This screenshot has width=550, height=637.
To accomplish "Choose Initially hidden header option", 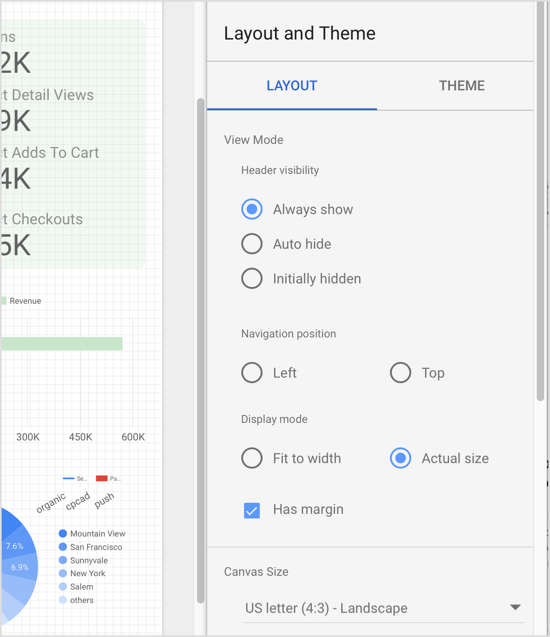I will click(x=252, y=279).
